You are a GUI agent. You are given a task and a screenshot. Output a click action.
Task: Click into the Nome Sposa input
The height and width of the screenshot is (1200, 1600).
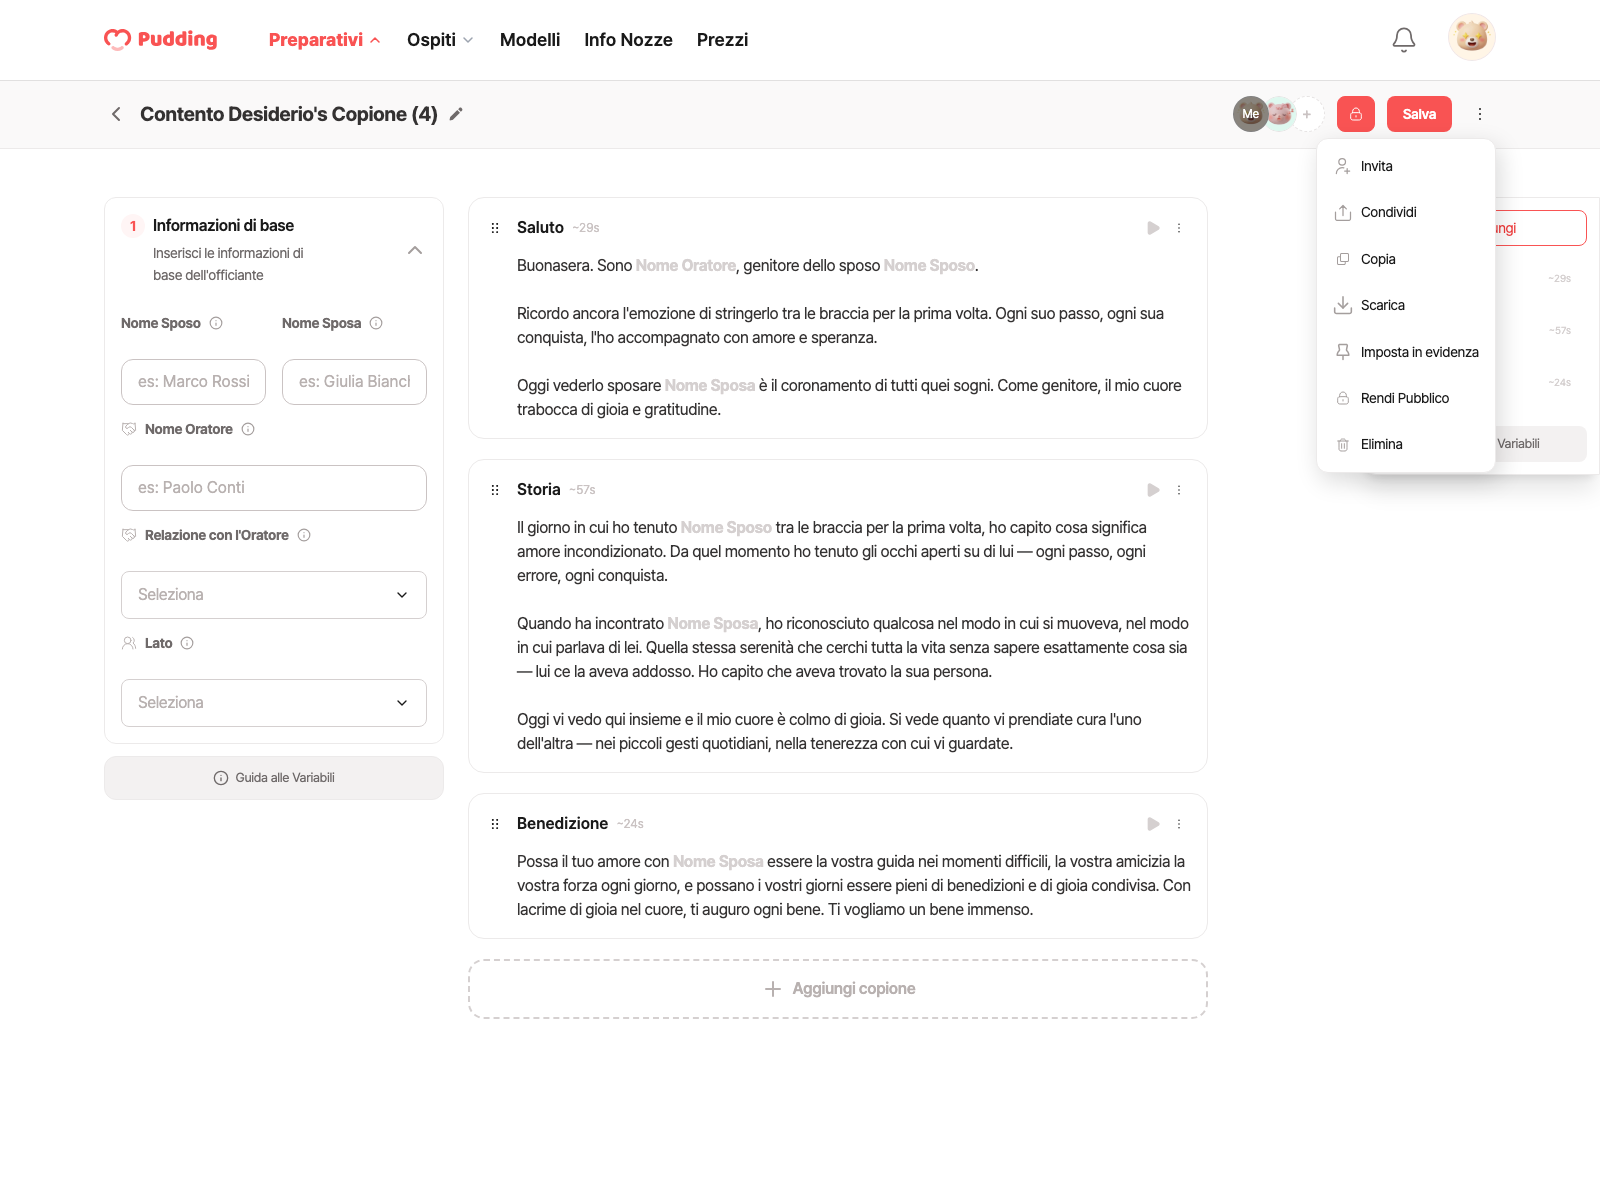coord(354,382)
